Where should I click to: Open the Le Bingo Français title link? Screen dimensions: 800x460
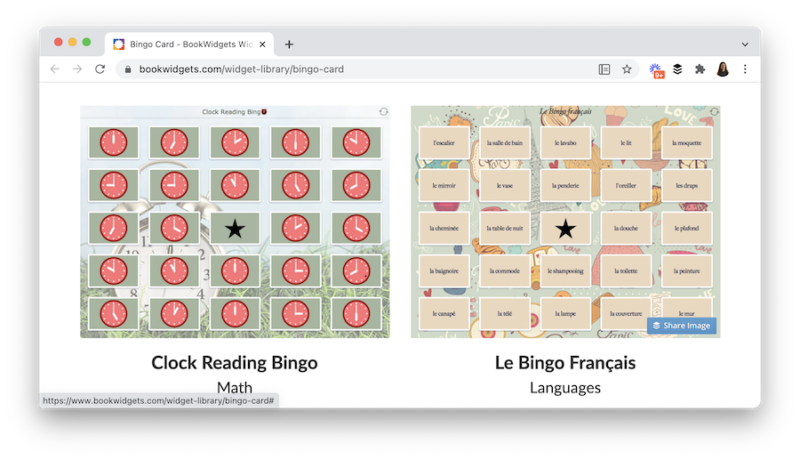point(565,363)
